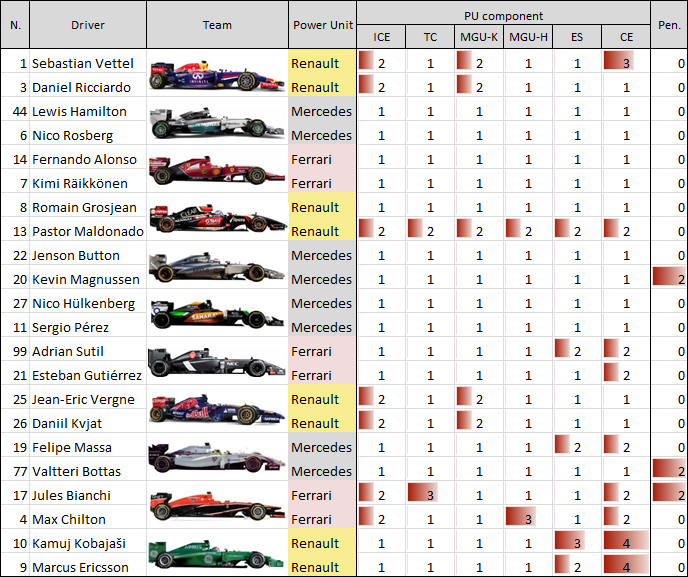
Task: Select Valtteri Bottas's penalty value
Action: pos(669,471)
